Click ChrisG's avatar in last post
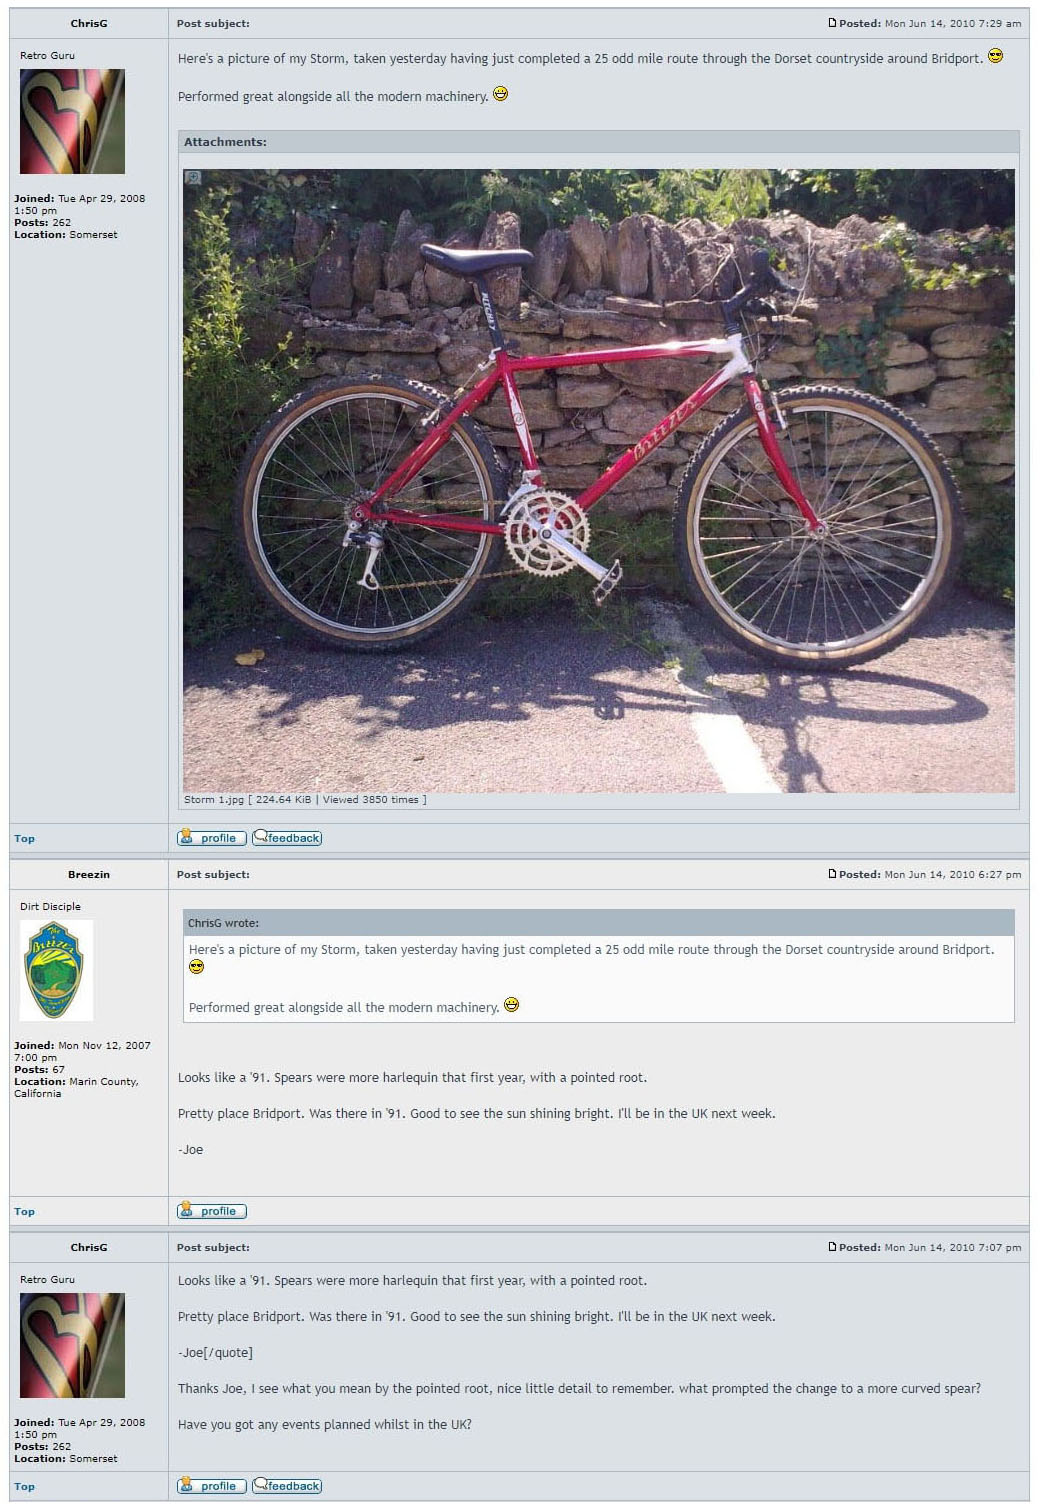 [72, 1345]
